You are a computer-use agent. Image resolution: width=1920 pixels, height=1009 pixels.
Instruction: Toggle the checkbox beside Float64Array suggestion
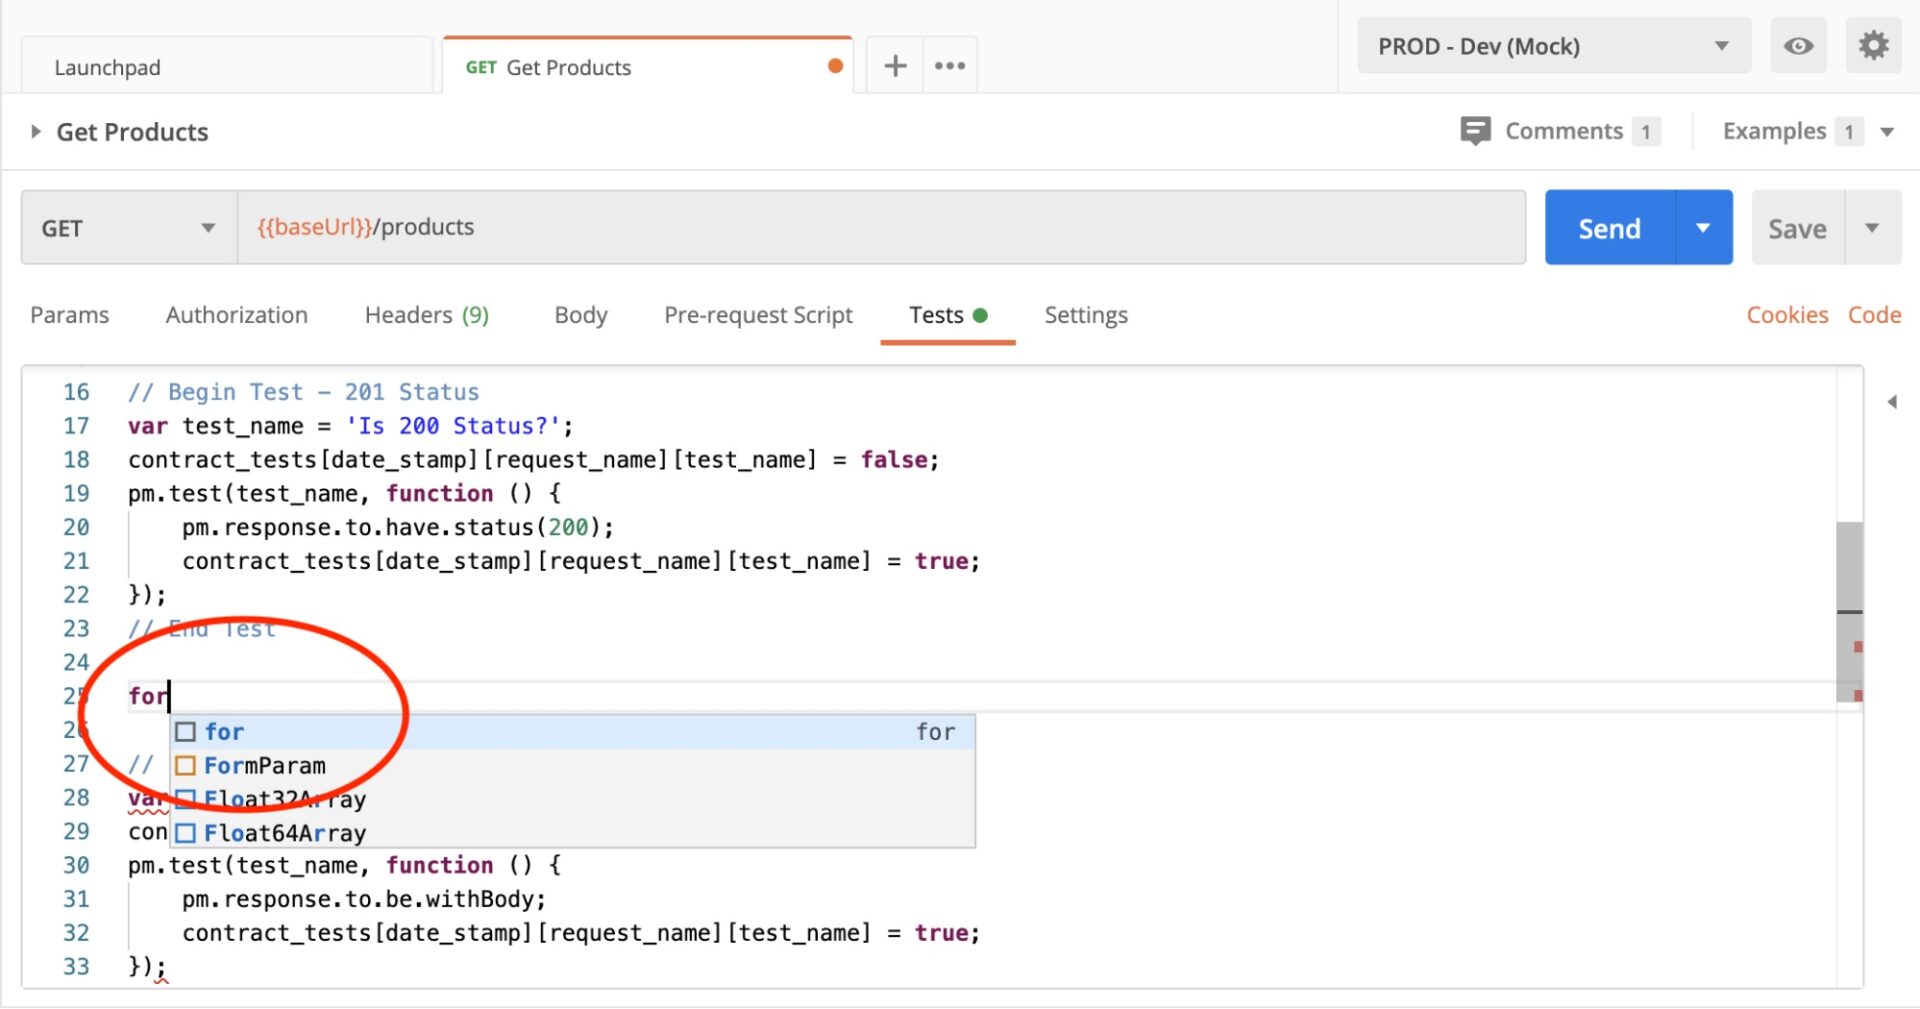(x=185, y=832)
